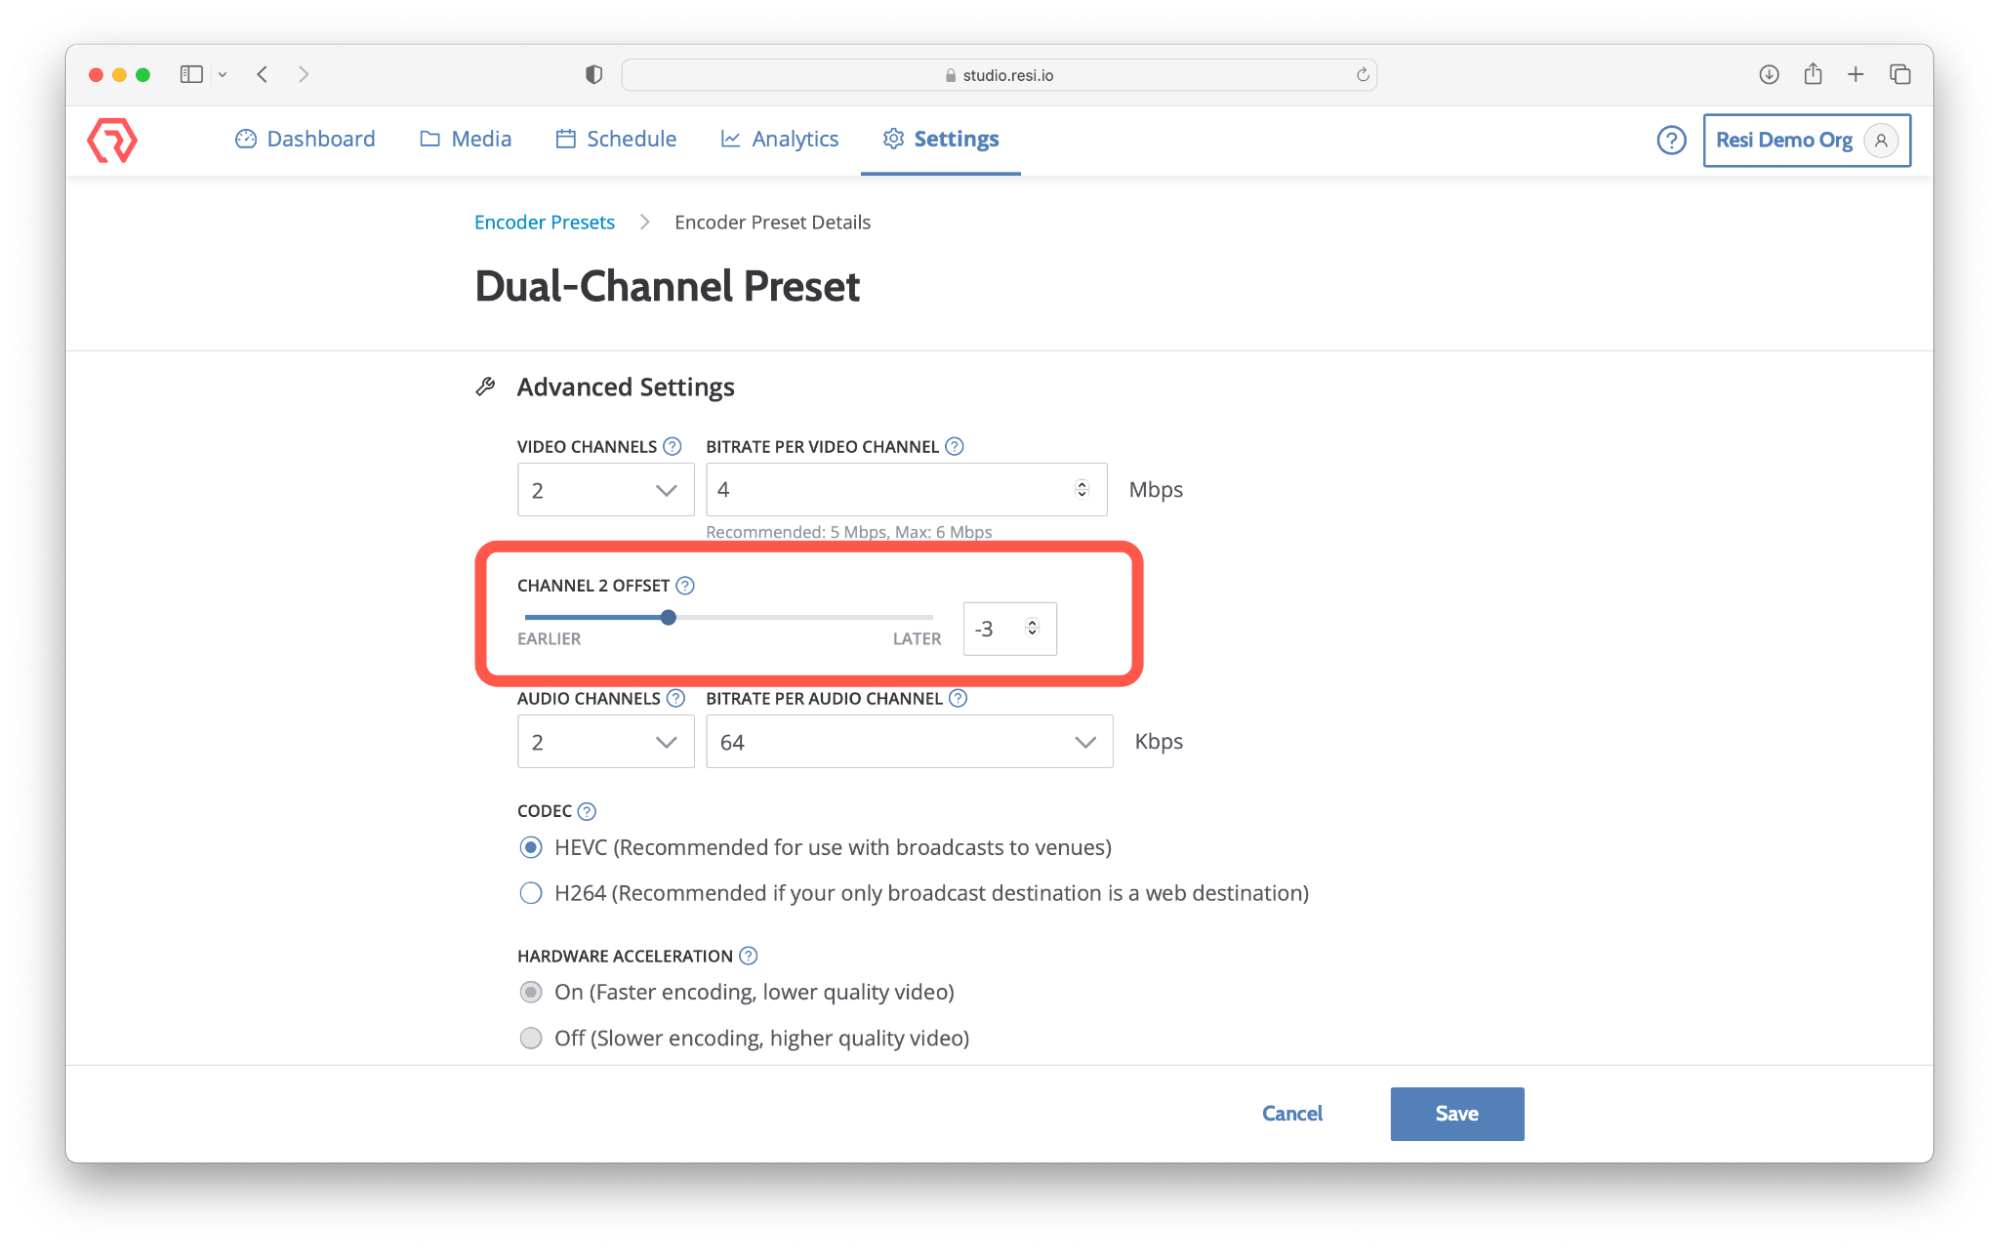The height and width of the screenshot is (1250, 1999).
Task: Go back via the Encoder Presets breadcrumb
Action: point(544,222)
